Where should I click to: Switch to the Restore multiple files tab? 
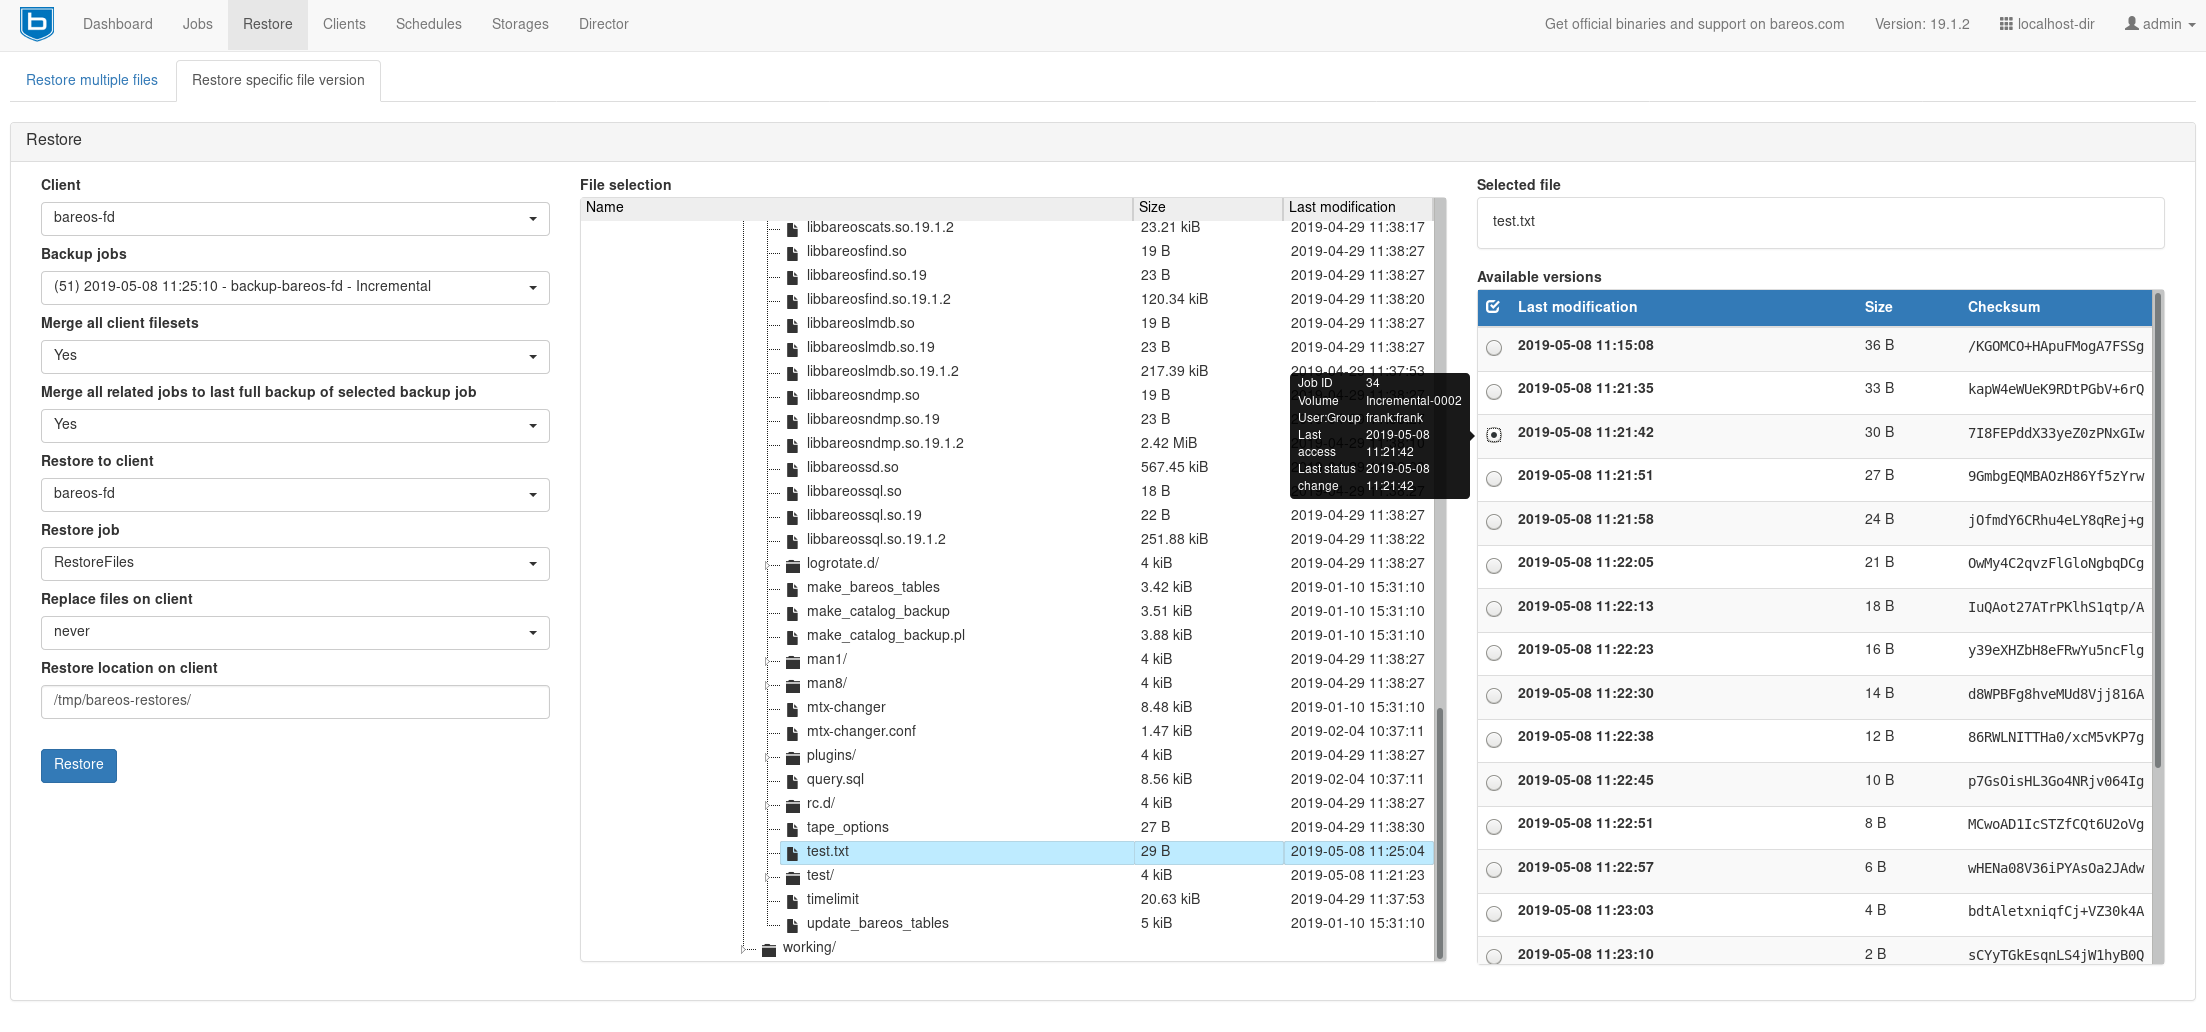[x=91, y=79]
